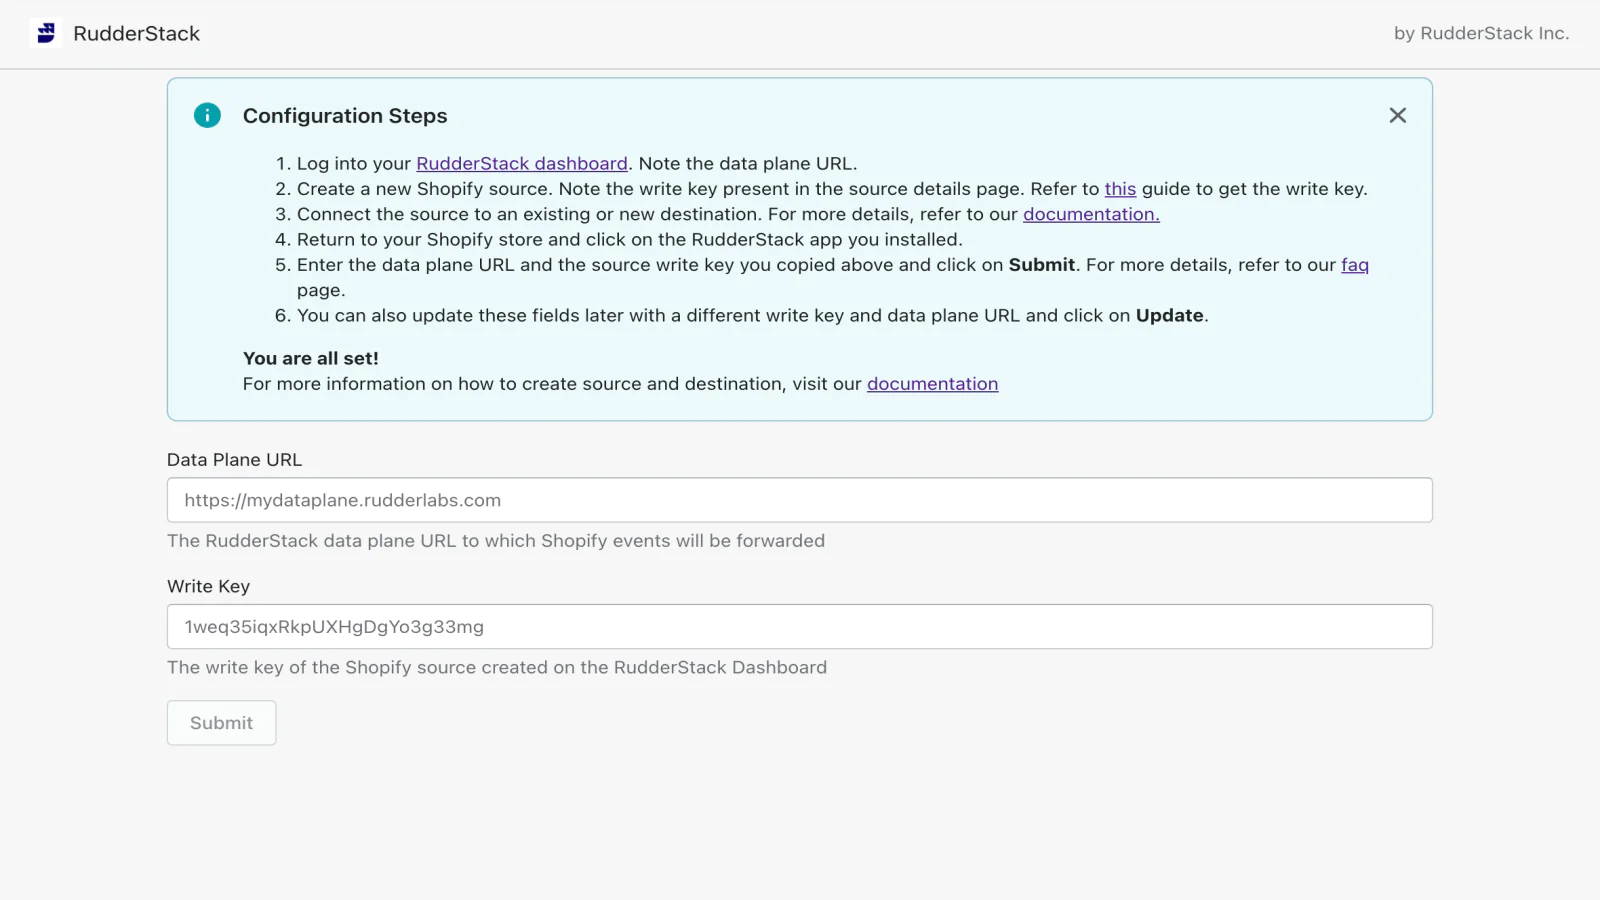The height and width of the screenshot is (900, 1600).
Task: Click the 'You are all set!' text
Action: point(311,357)
